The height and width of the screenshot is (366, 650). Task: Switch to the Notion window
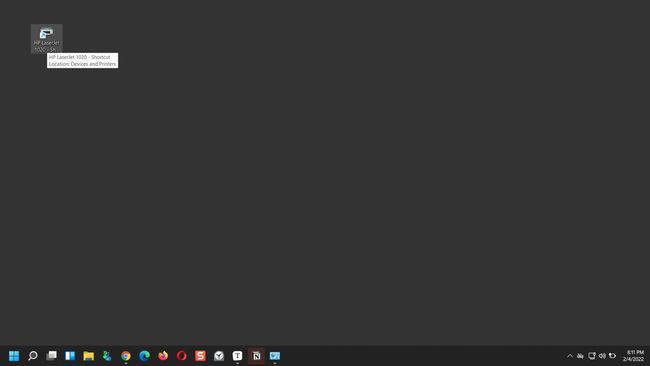pyautogui.click(x=256, y=356)
